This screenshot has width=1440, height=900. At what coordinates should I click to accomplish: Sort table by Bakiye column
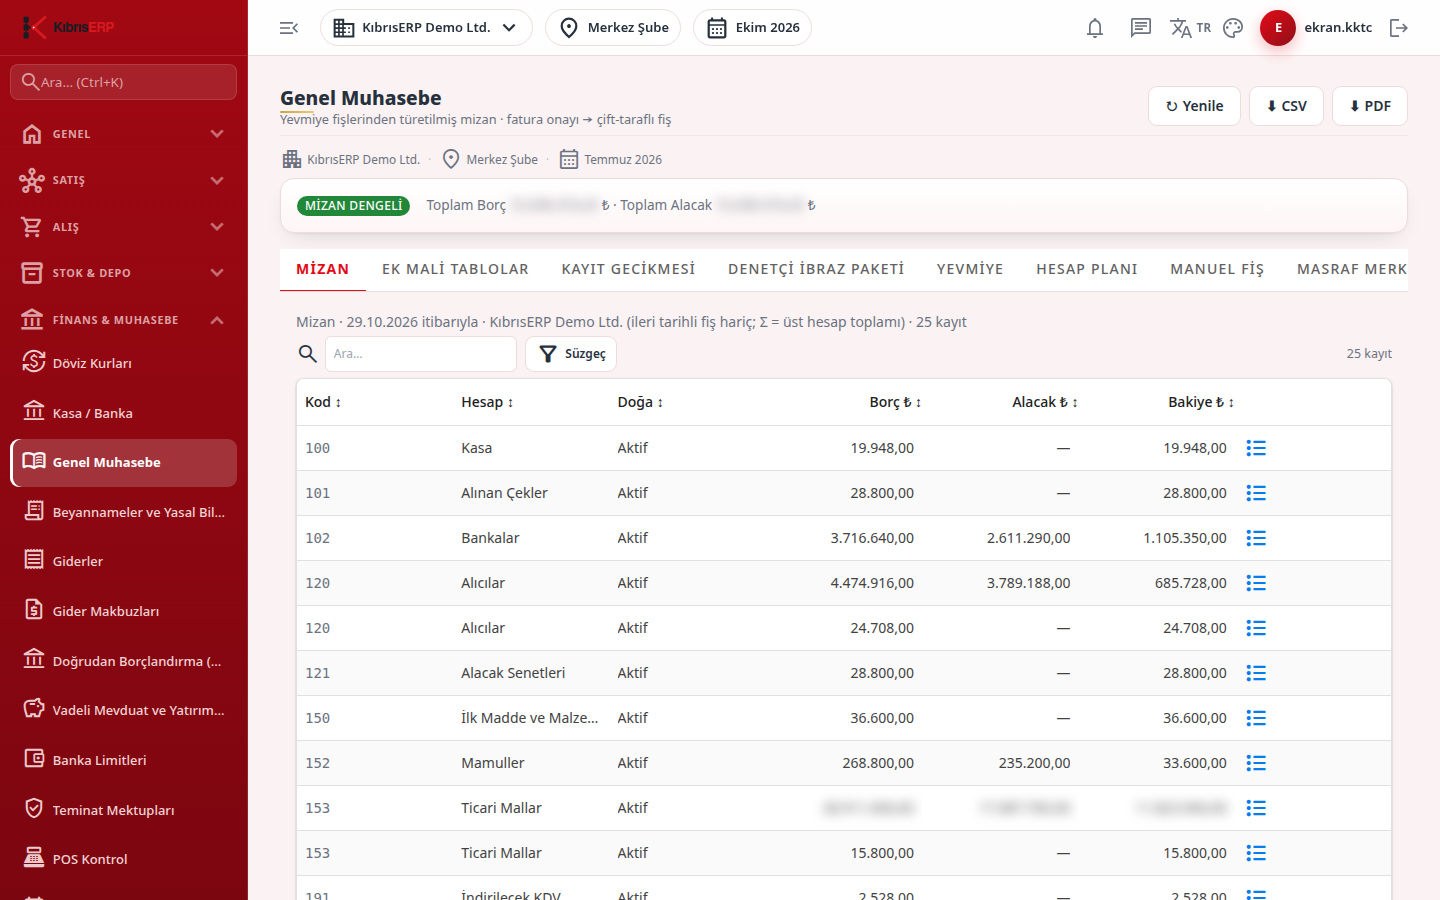(x=1201, y=402)
